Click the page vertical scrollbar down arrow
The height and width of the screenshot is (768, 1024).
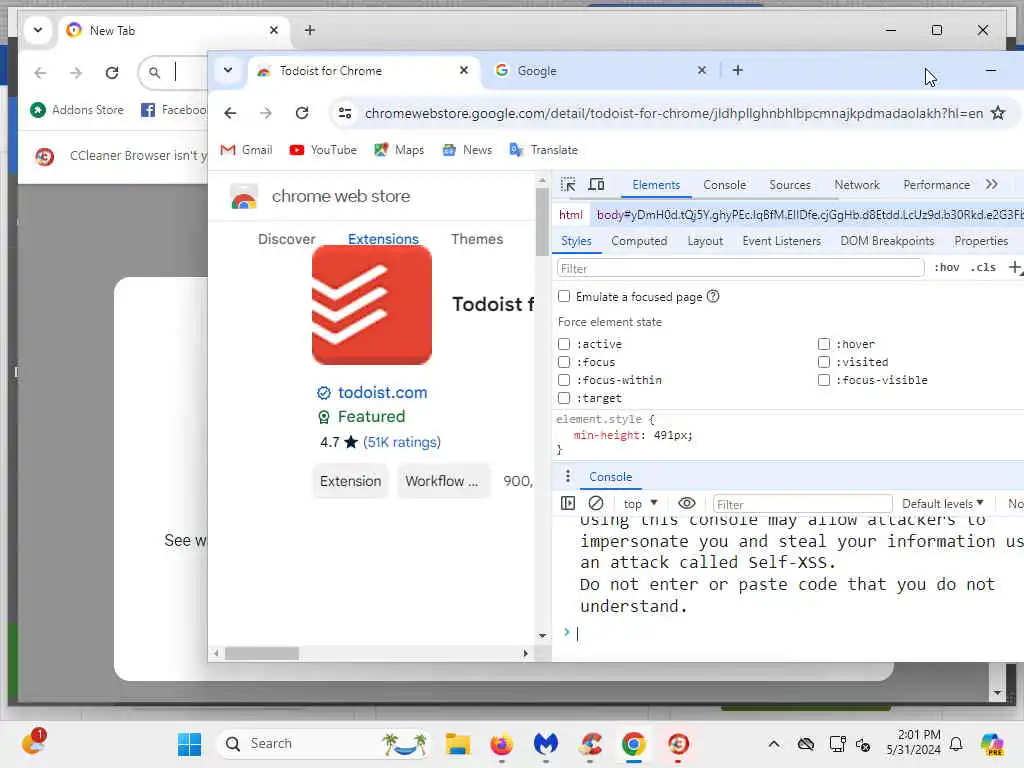point(543,635)
